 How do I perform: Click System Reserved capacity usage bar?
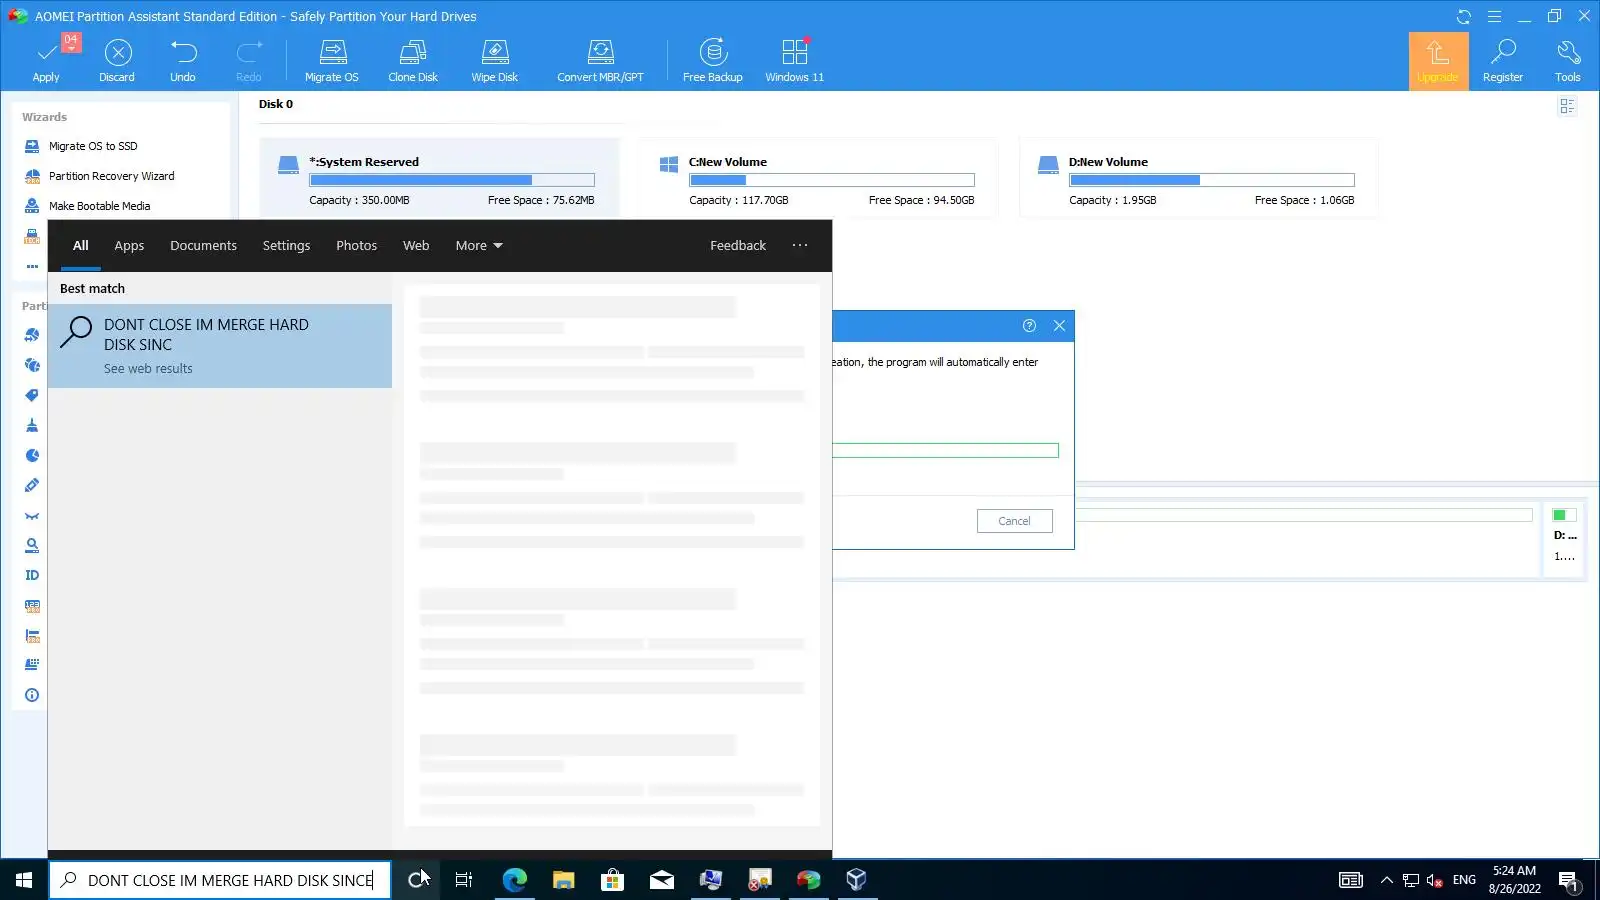tap(452, 180)
